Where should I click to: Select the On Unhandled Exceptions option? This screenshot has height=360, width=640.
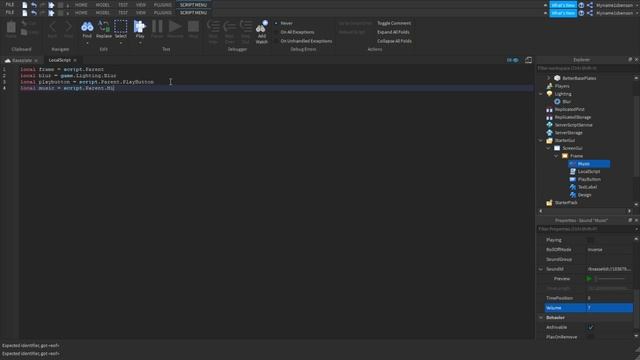click(x=306, y=41)
